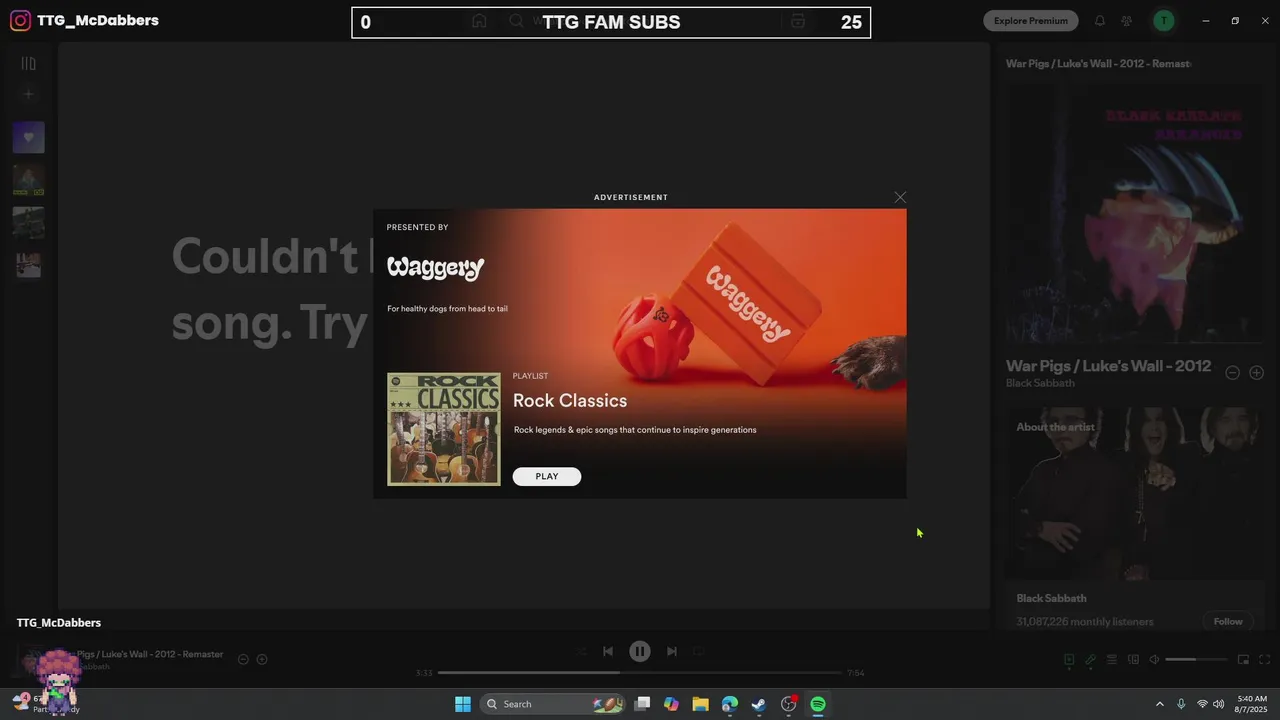The image size is (1280, 720).
Task: Skip to the previous track
Action: [x=608, y=651]
